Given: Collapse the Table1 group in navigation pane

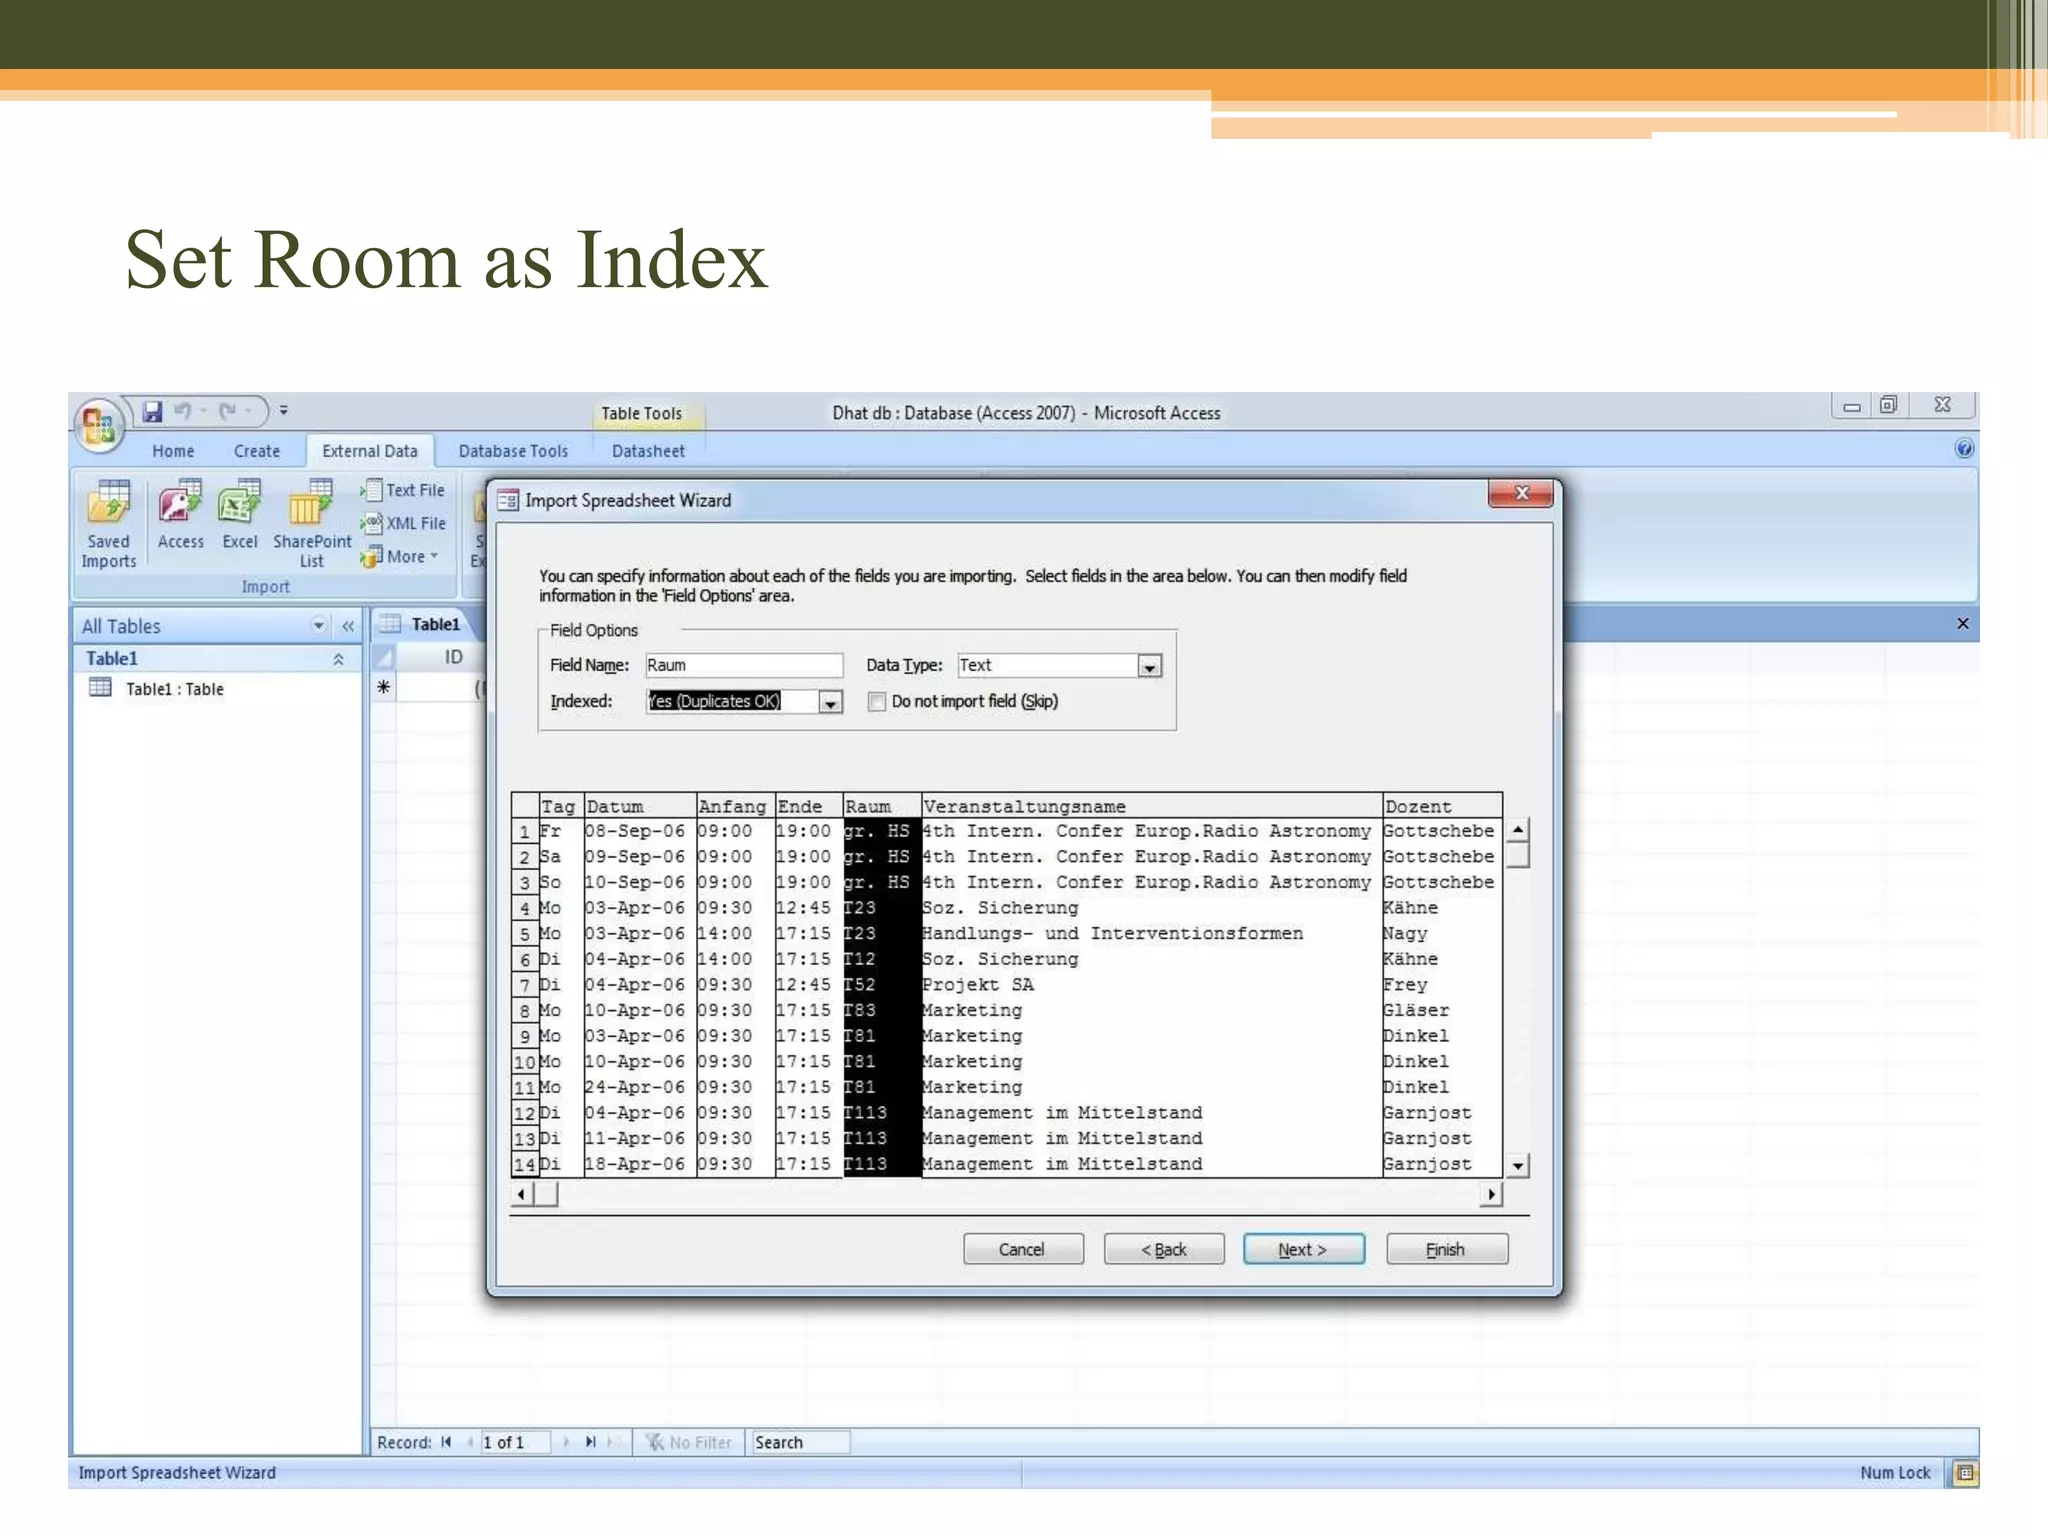Looking at the screenshot, I should click(x=338, y=659).
